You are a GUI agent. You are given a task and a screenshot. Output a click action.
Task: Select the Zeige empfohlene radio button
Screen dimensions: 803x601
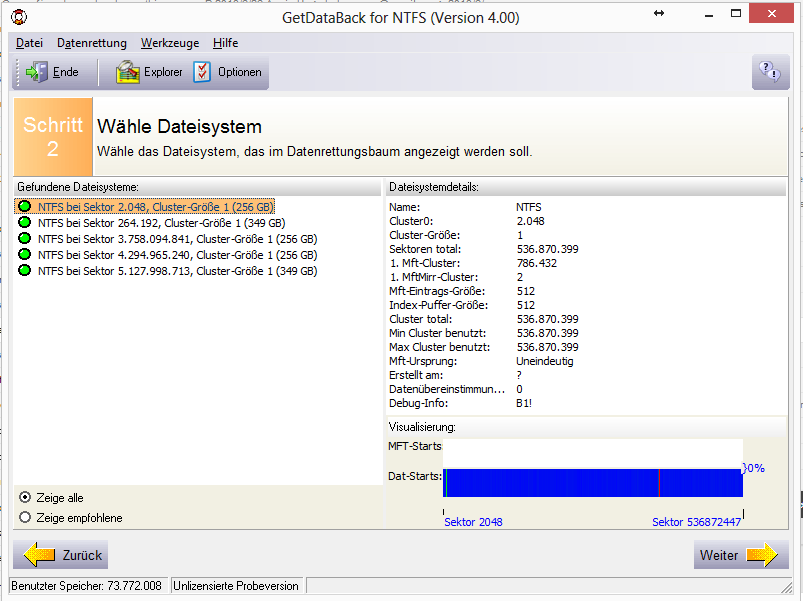tap(25, 517)
